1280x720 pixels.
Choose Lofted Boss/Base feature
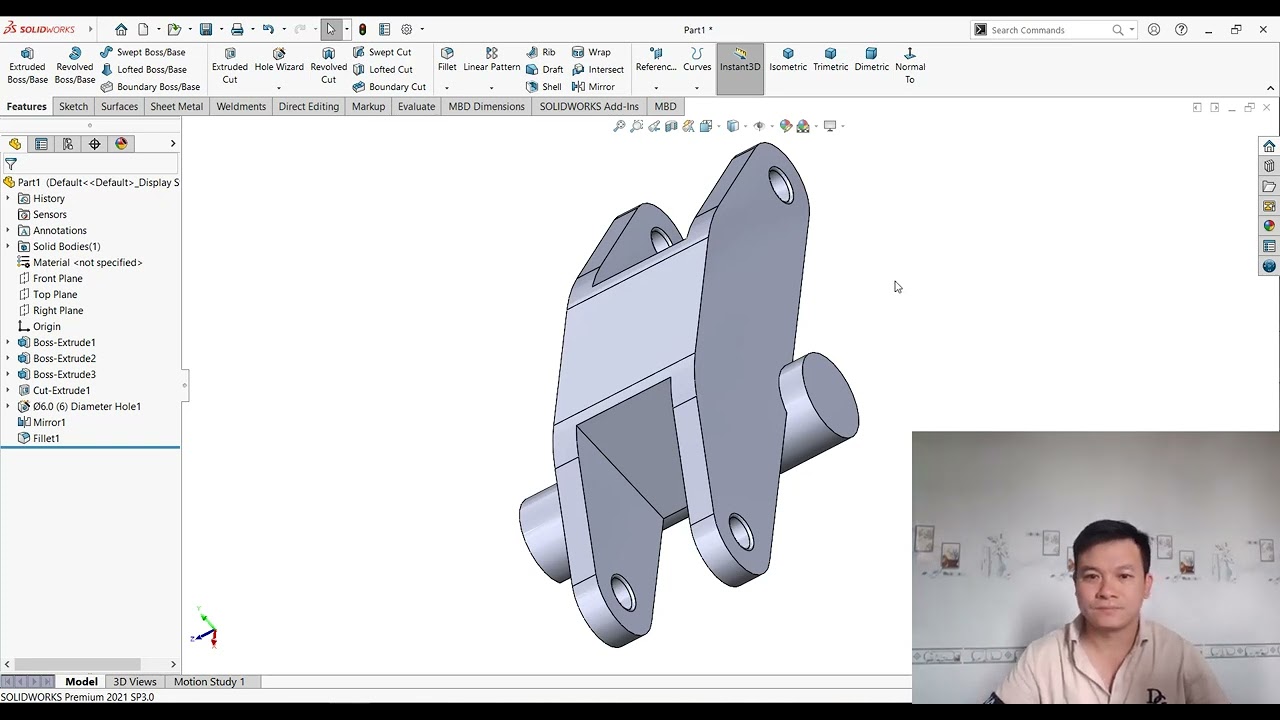pos(144,69)
